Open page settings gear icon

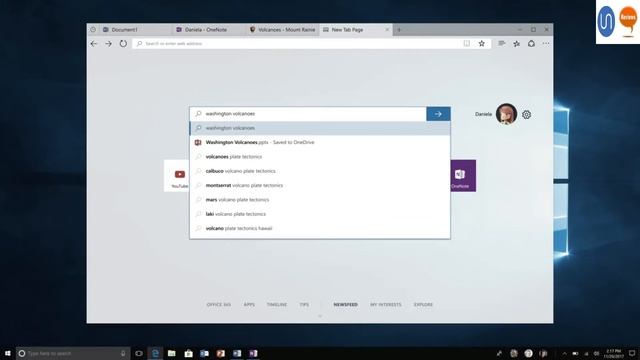coord(527,115)
